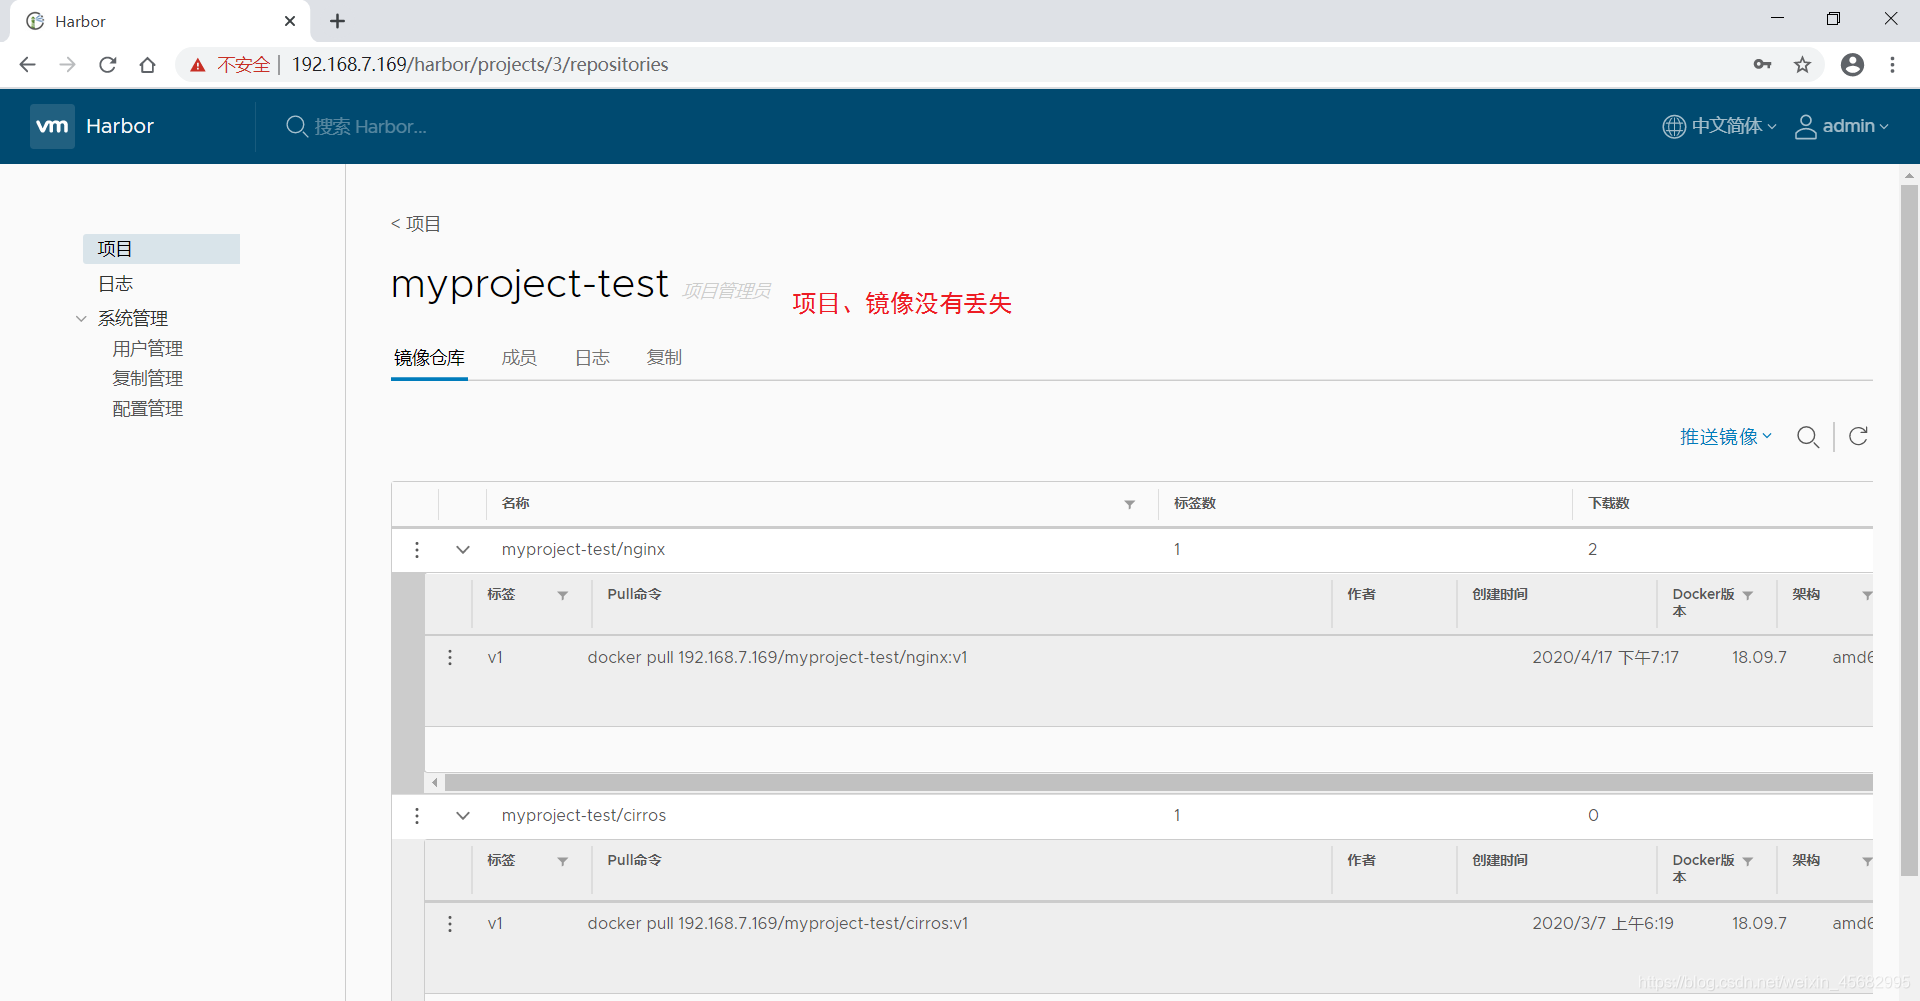Viewport: 1920px width, 1001px height.
Task: Switch to the project 日志 tab
Action: 592,358
